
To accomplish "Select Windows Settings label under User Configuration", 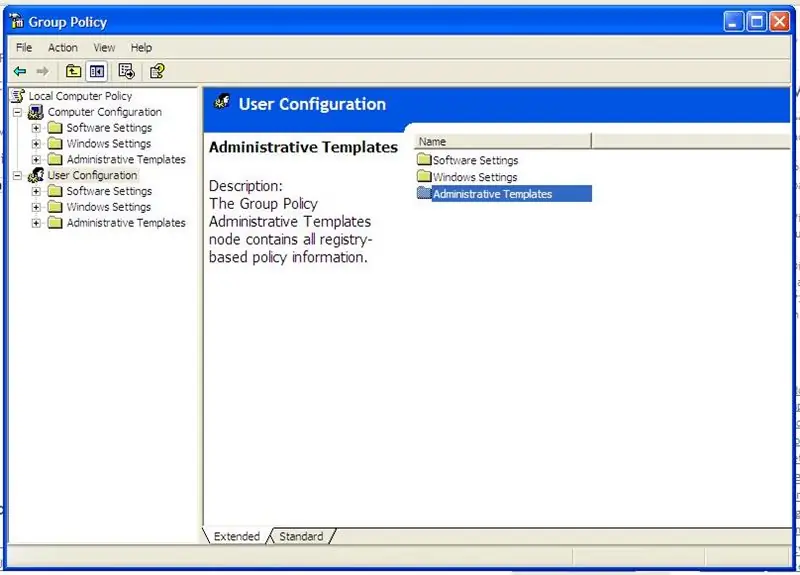I will [x=109, y=207].
